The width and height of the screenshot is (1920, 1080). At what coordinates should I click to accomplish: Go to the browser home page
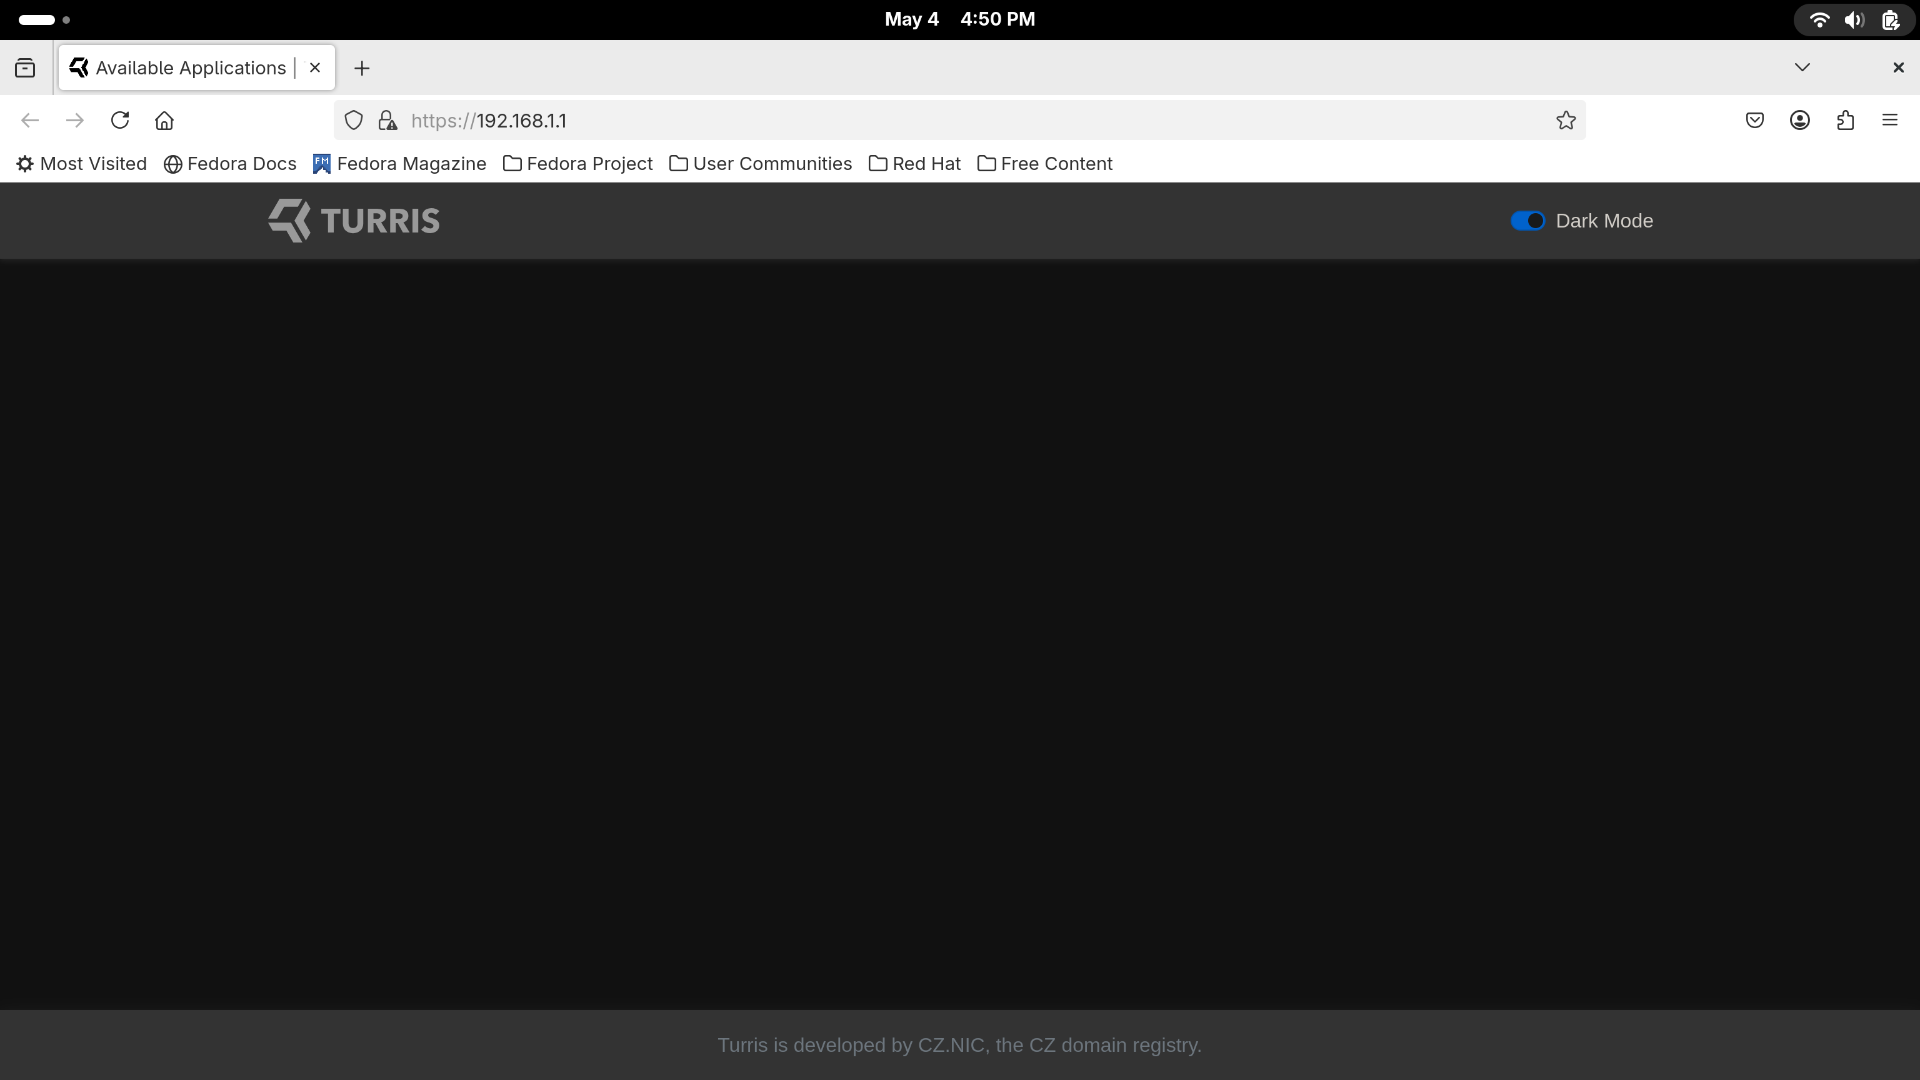[x=165, y=120]
